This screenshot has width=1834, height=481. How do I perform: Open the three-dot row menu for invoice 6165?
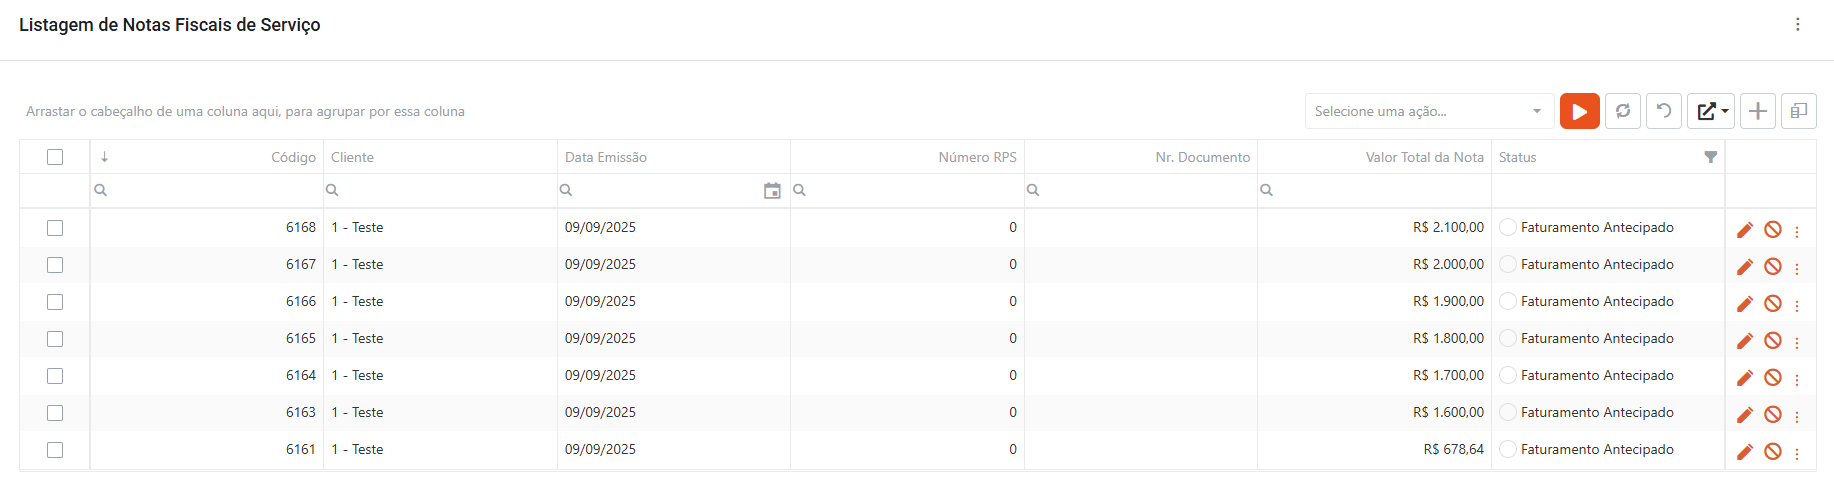click(x=1797, y=342)
